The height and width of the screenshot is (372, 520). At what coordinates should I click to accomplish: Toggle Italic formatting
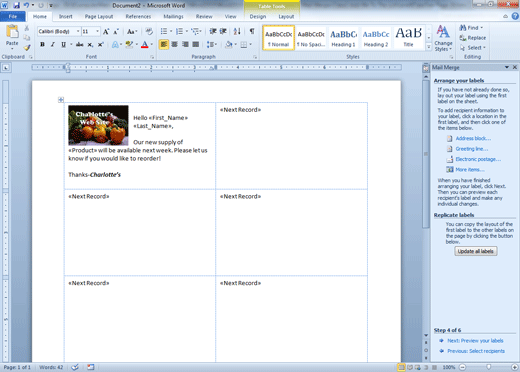(x=53, y=44)
